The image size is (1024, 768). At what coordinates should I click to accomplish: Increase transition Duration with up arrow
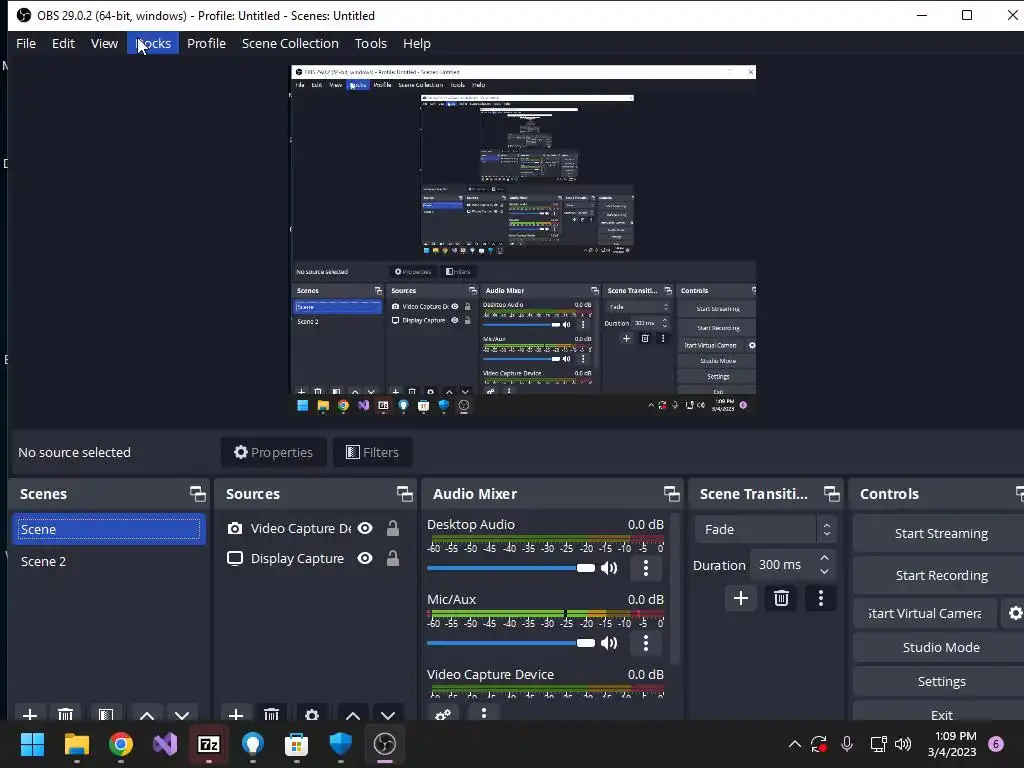[x=824, y=558]
